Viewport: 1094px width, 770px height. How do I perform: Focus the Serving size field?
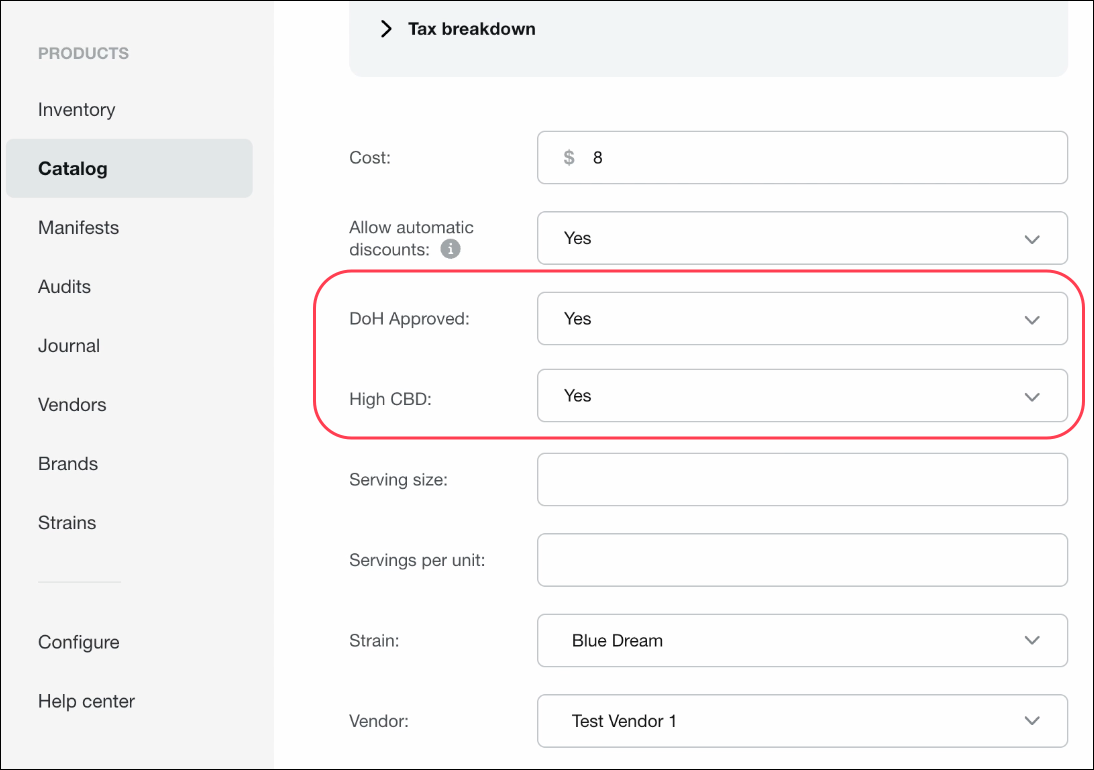click(x=802, y=480)
